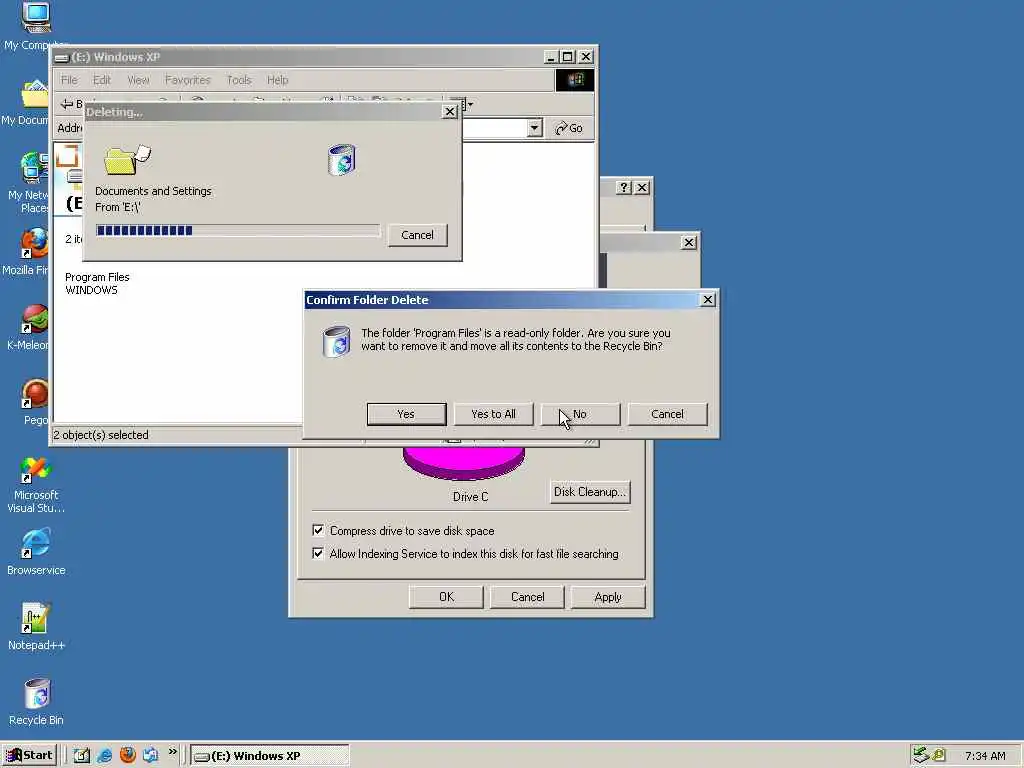Screen dimensions: 1024x768
Task: Expand quick launch overflow chevron
Action: click(172, 752)
